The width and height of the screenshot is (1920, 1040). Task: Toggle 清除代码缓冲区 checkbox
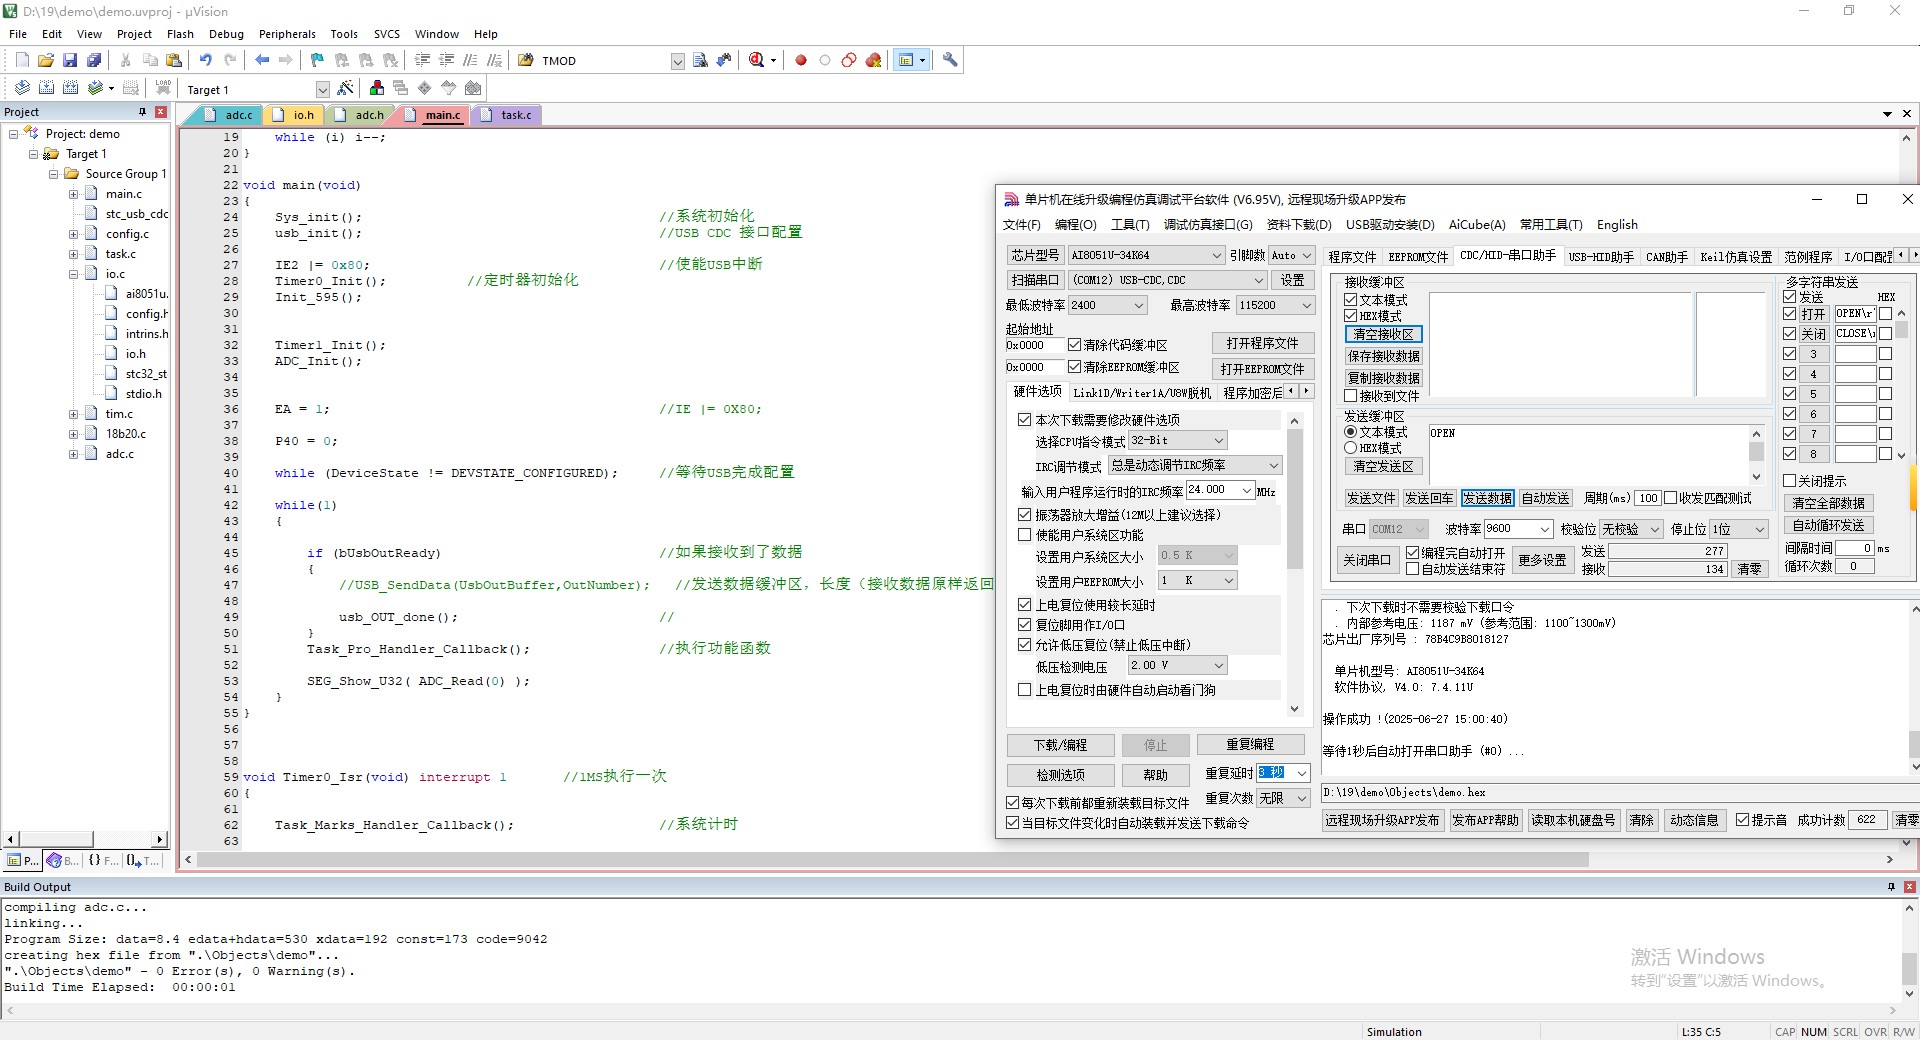click(x=1074, y=345)
